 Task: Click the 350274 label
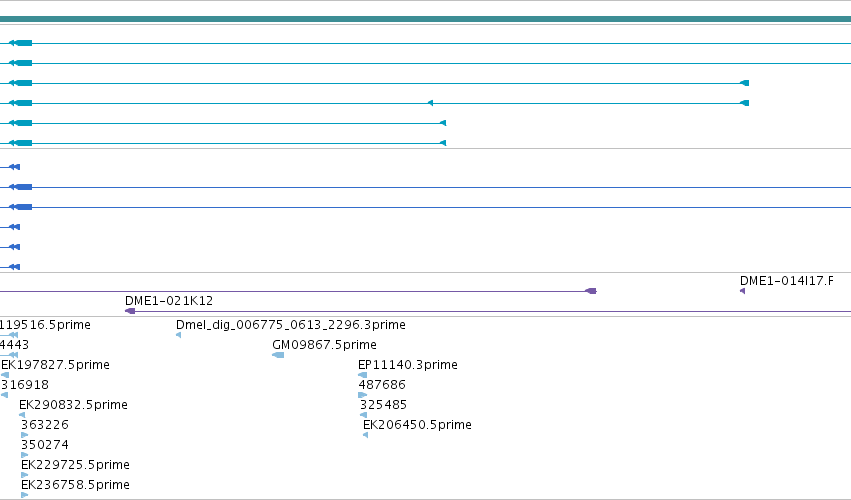pyautogui.click(x=45, y=445)
